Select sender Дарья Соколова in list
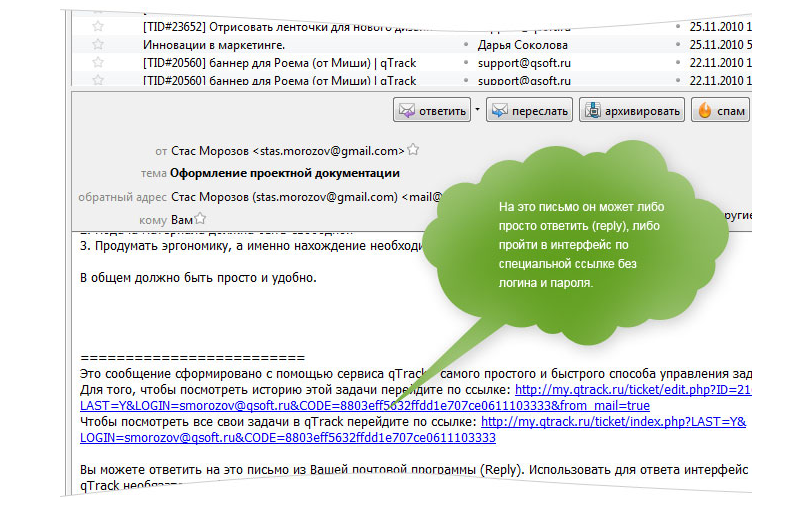 [522, 45]
